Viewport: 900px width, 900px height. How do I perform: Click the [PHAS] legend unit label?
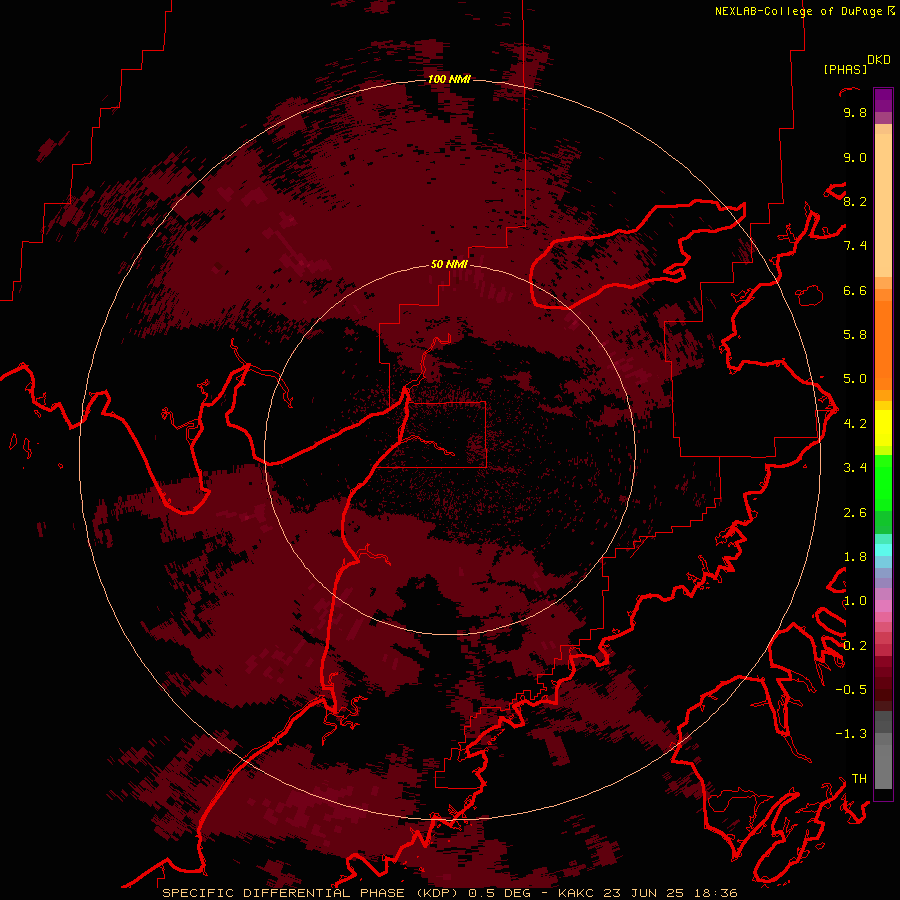845,69
